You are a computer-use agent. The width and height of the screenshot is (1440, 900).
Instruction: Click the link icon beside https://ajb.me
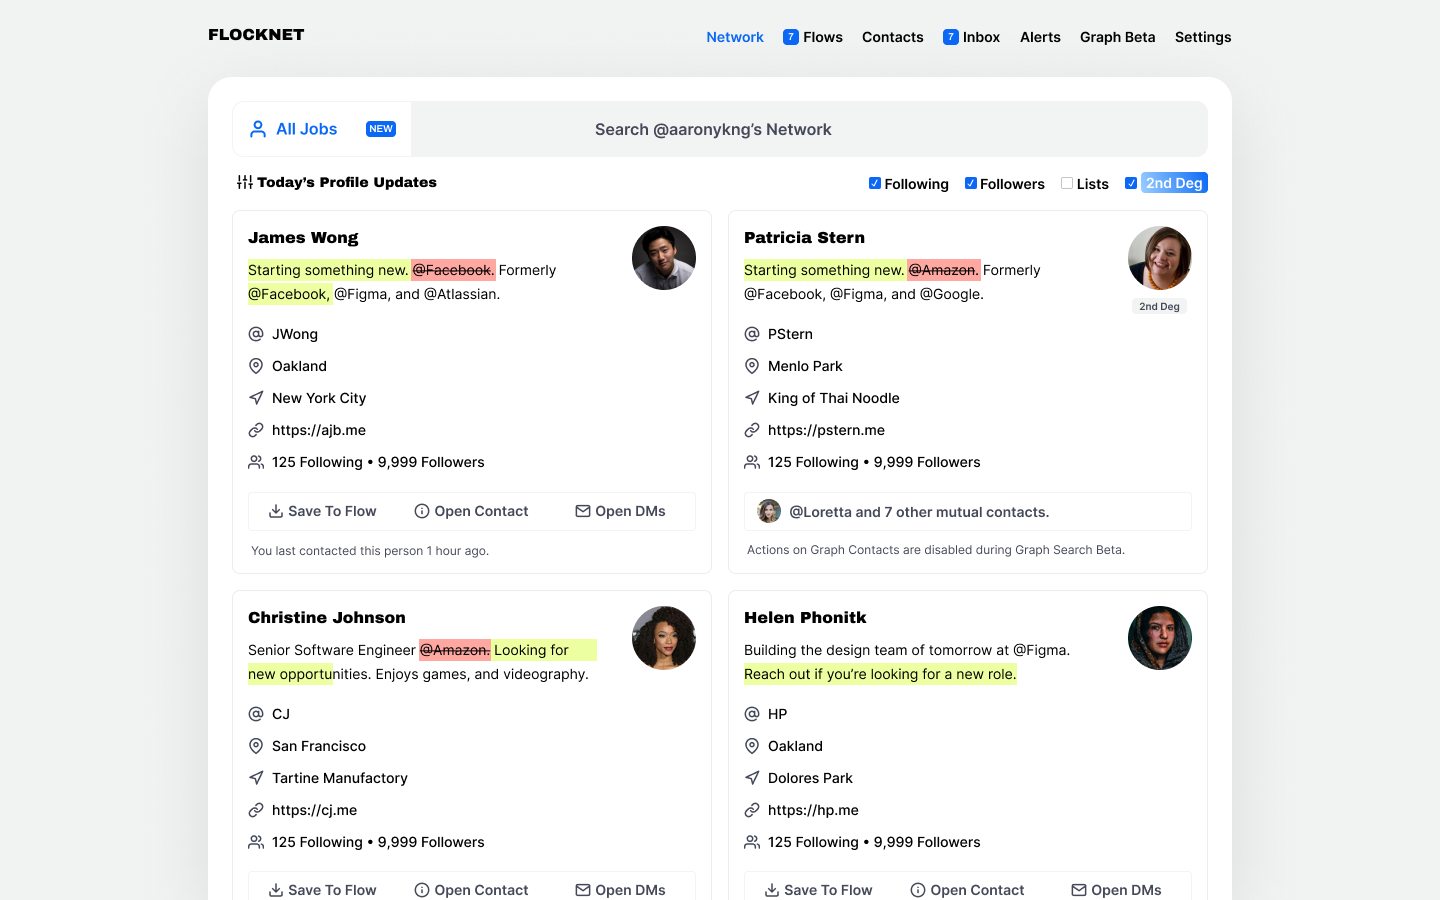tap(256, 430)
